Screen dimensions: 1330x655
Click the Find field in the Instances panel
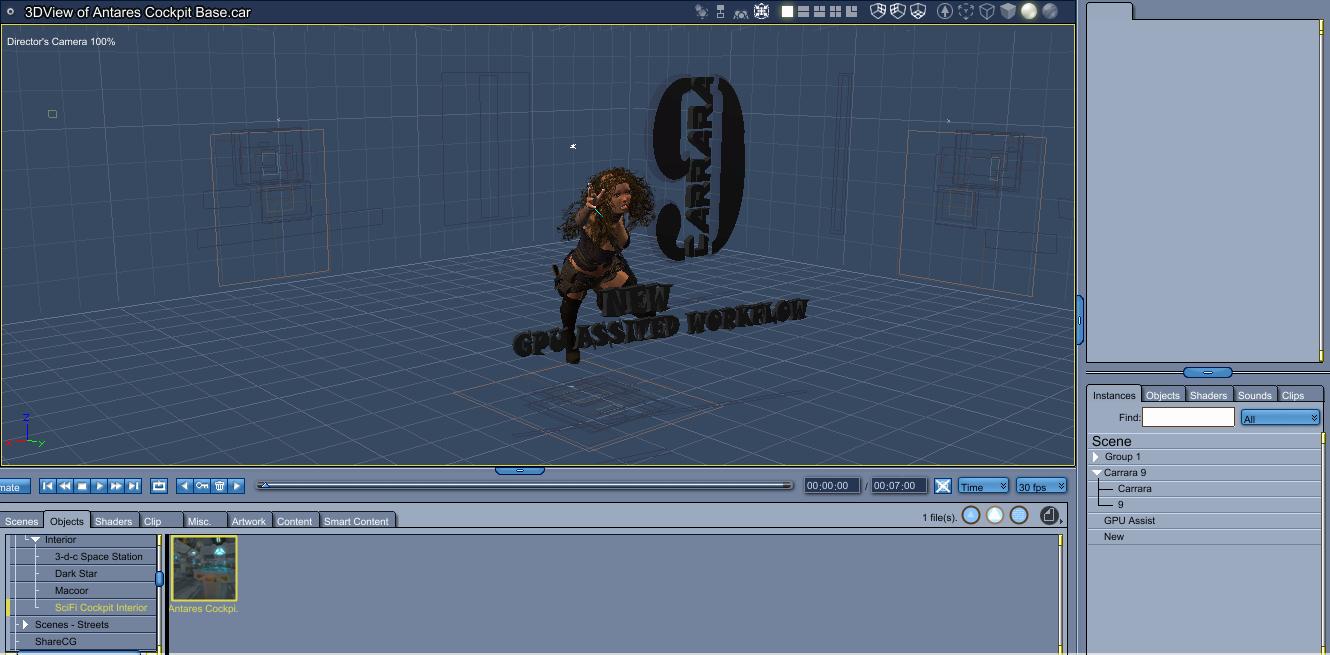tap(1188, 417)
